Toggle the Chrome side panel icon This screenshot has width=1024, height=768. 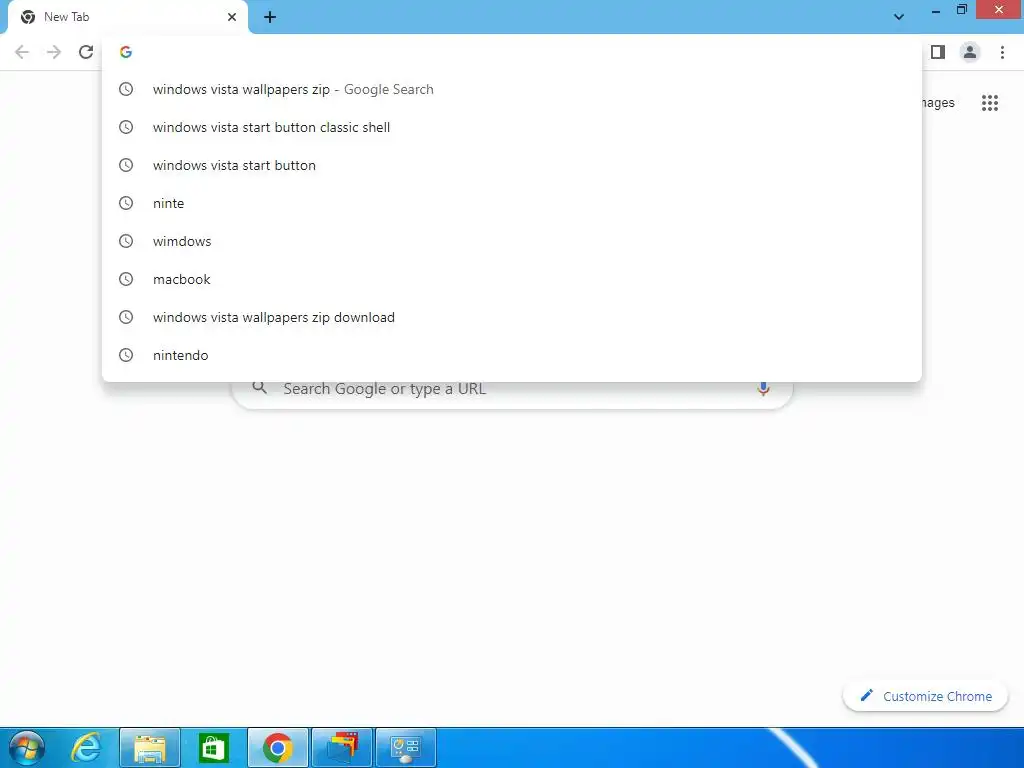938,52
